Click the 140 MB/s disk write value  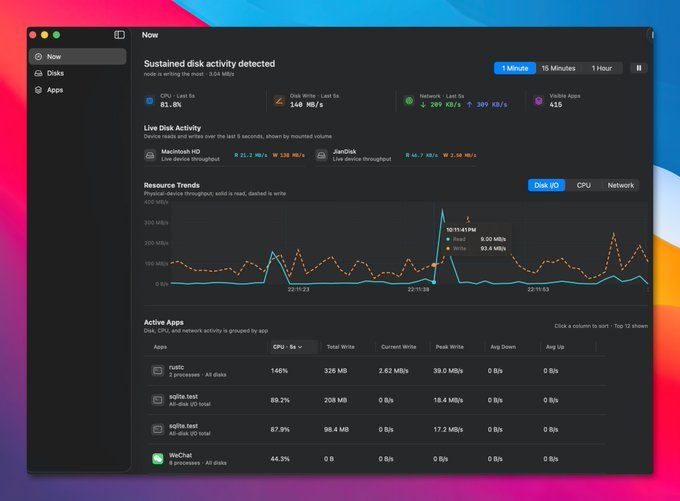[x=306, y=105]
